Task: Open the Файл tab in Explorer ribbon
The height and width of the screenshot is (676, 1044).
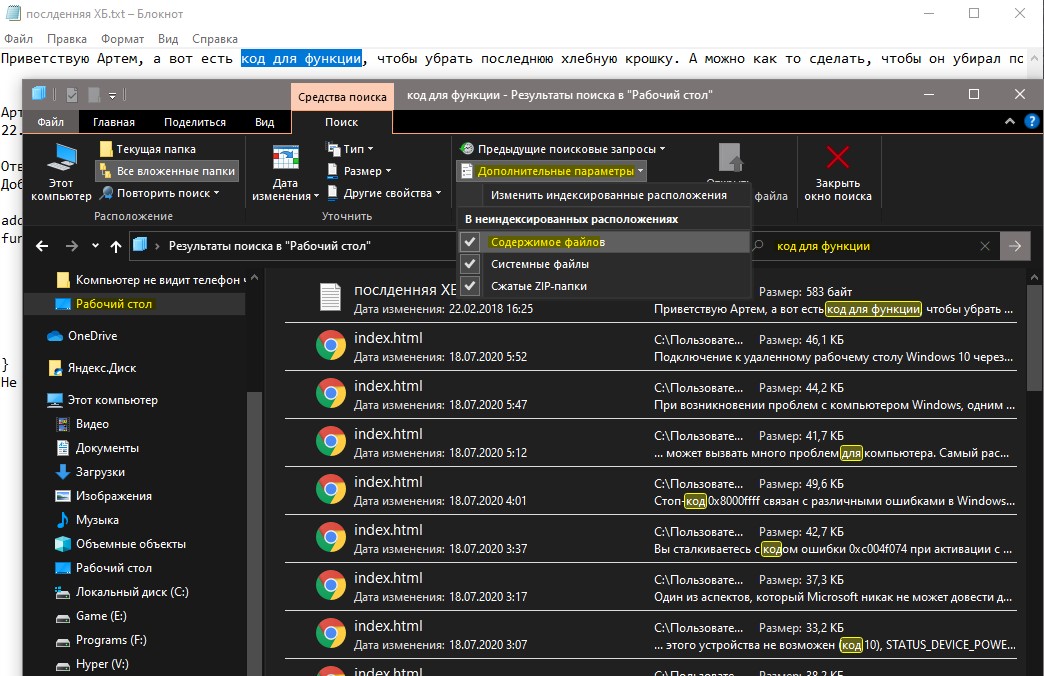Action: tap(51, 122)
